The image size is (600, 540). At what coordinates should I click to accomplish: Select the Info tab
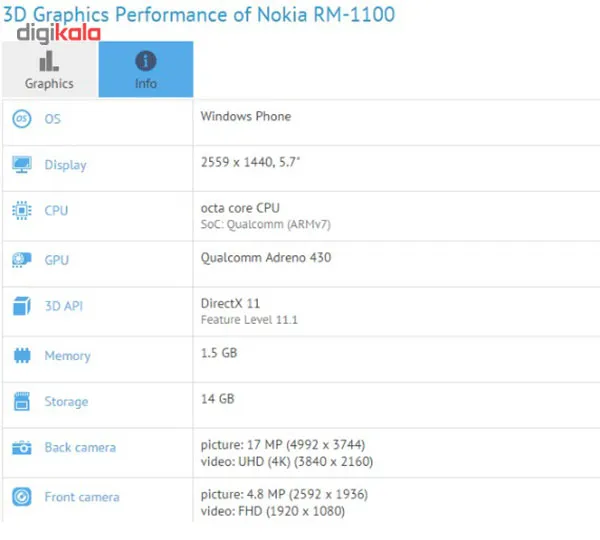click(146, 69)
